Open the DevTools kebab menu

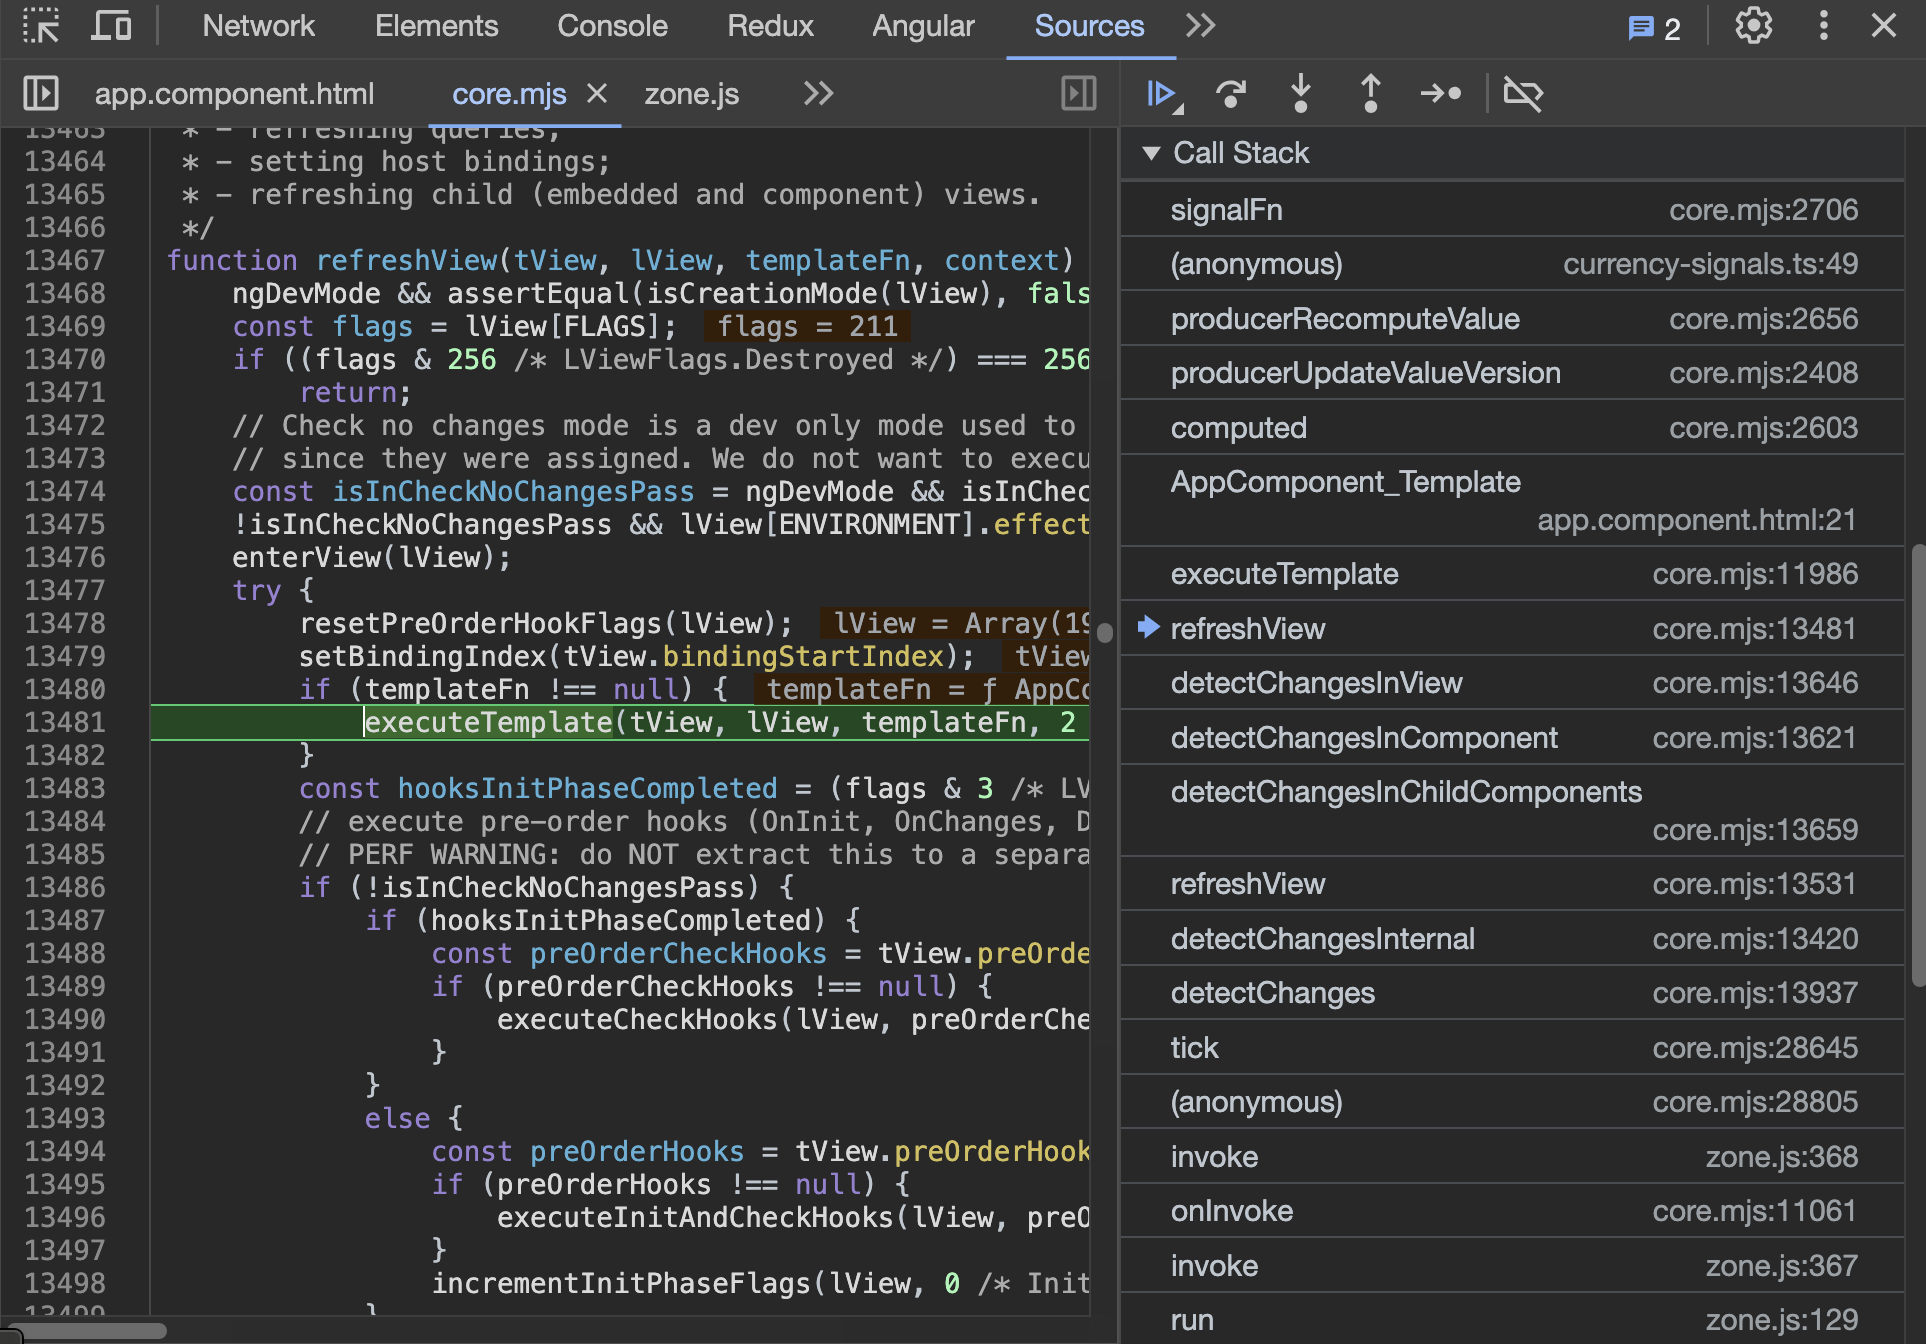(x=1823, y=26)
